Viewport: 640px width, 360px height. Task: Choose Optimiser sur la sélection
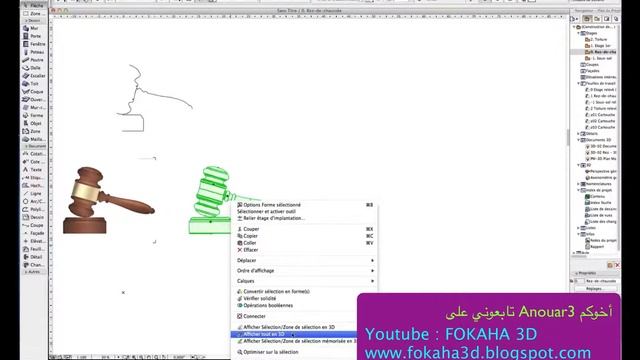pos(295,352)
